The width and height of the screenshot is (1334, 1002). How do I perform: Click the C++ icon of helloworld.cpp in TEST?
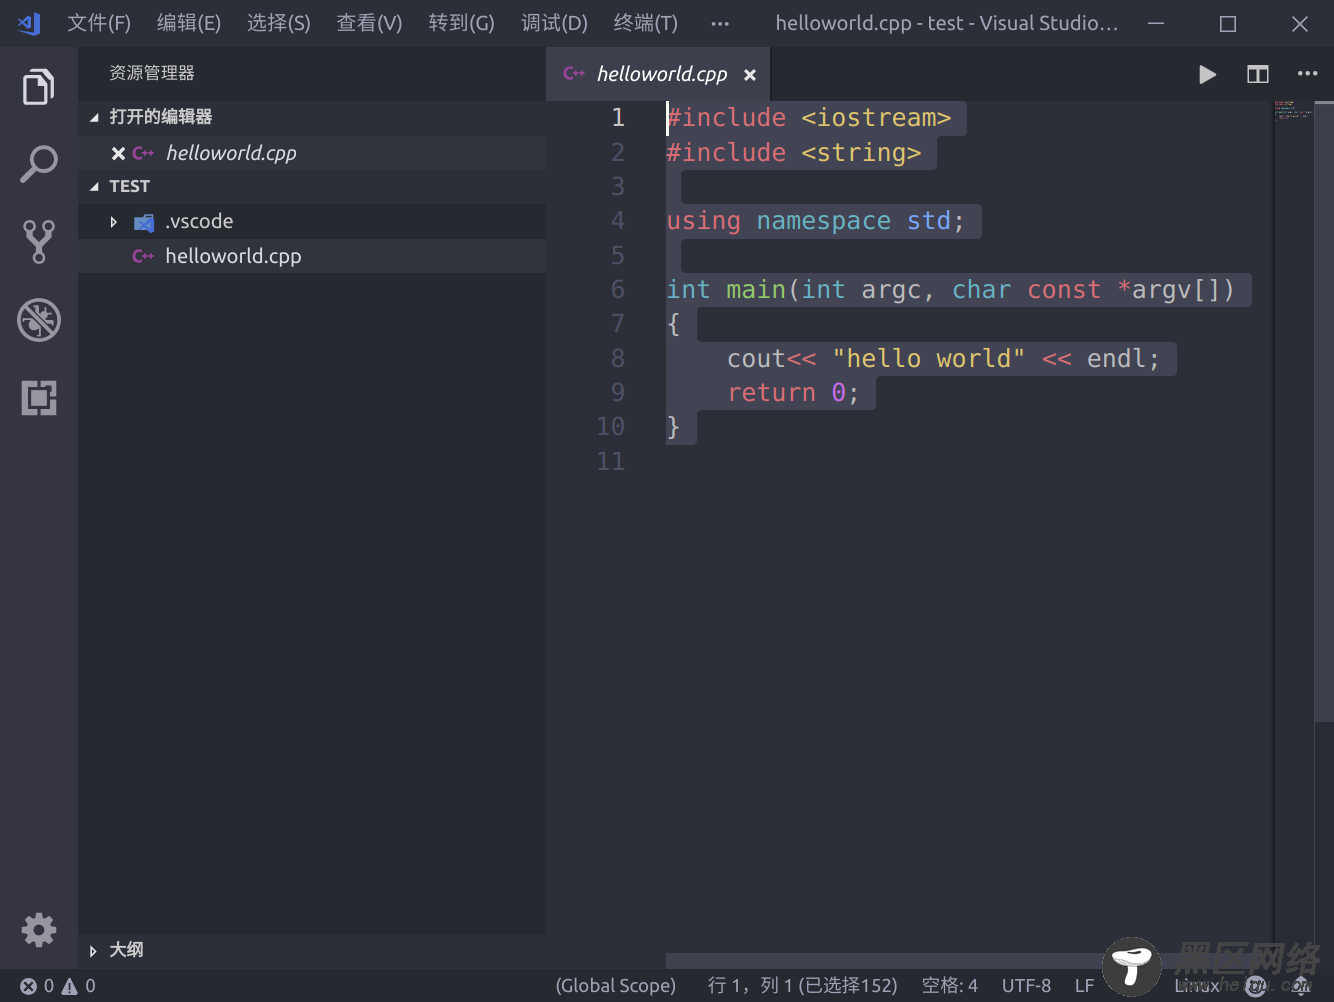pos(143,257)
